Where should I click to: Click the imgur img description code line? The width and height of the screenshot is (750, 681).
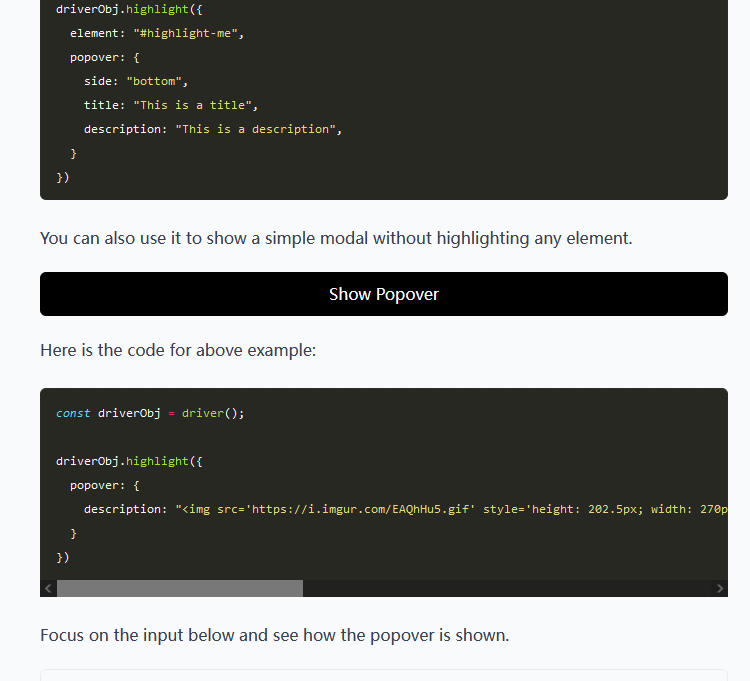tap(406, 509)
